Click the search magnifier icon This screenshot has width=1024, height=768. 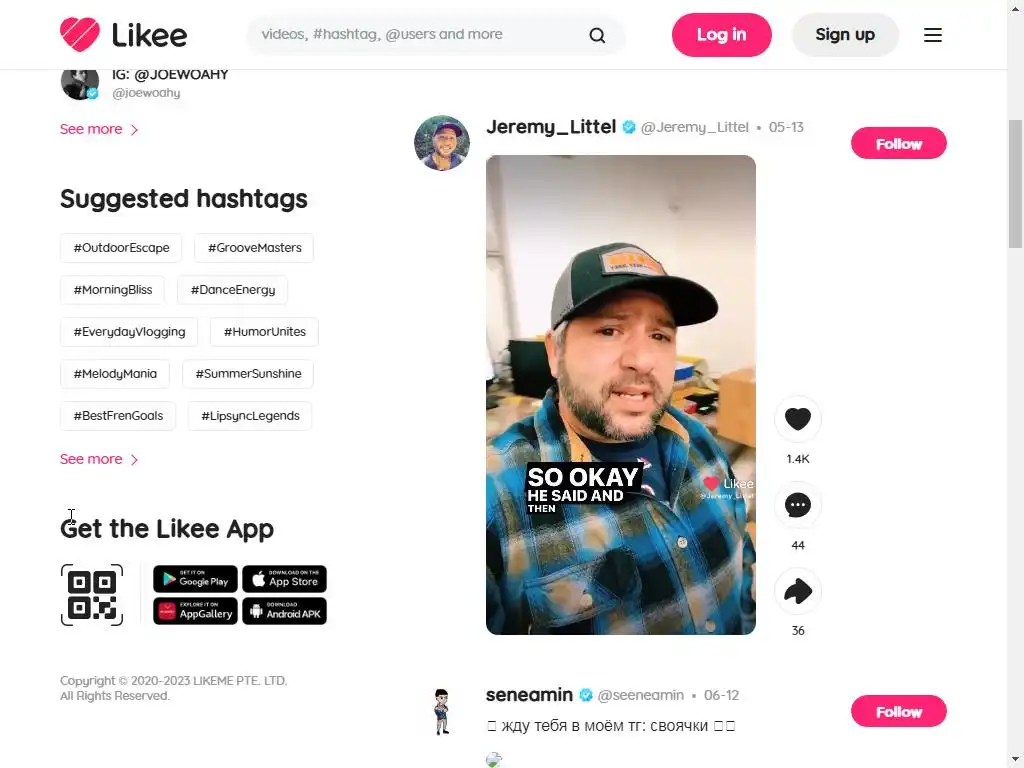pyautogui.click(x=597, y=35)
